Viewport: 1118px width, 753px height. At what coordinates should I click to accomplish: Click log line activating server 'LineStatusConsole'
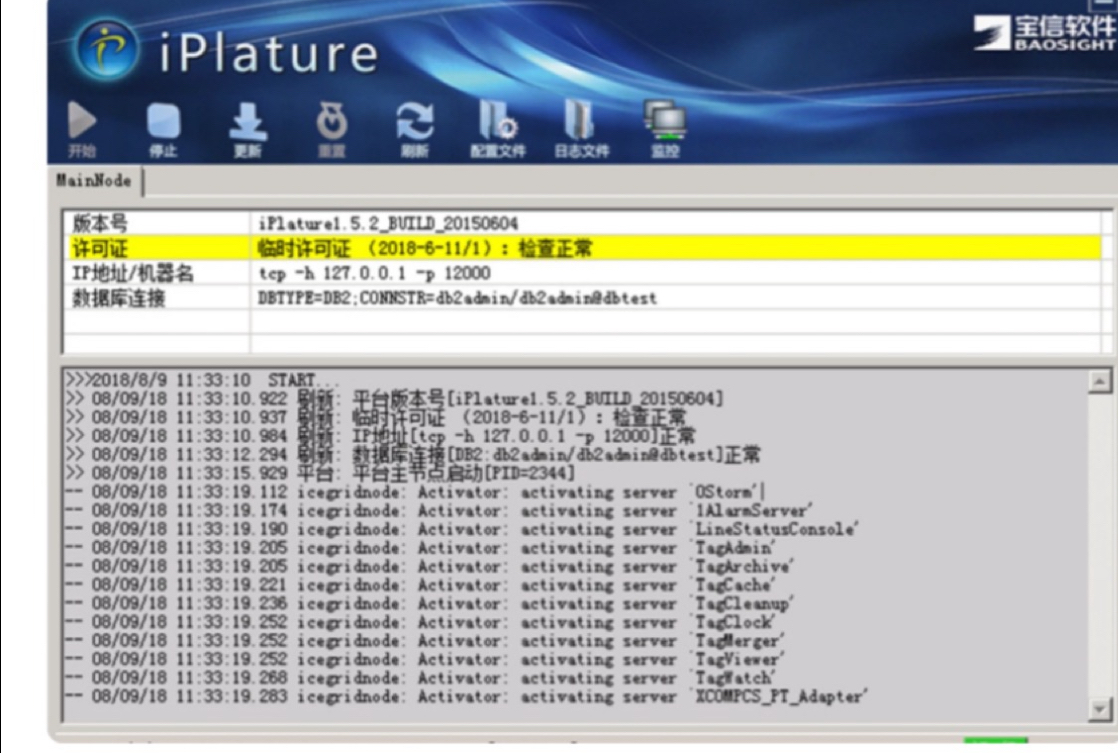462,529
